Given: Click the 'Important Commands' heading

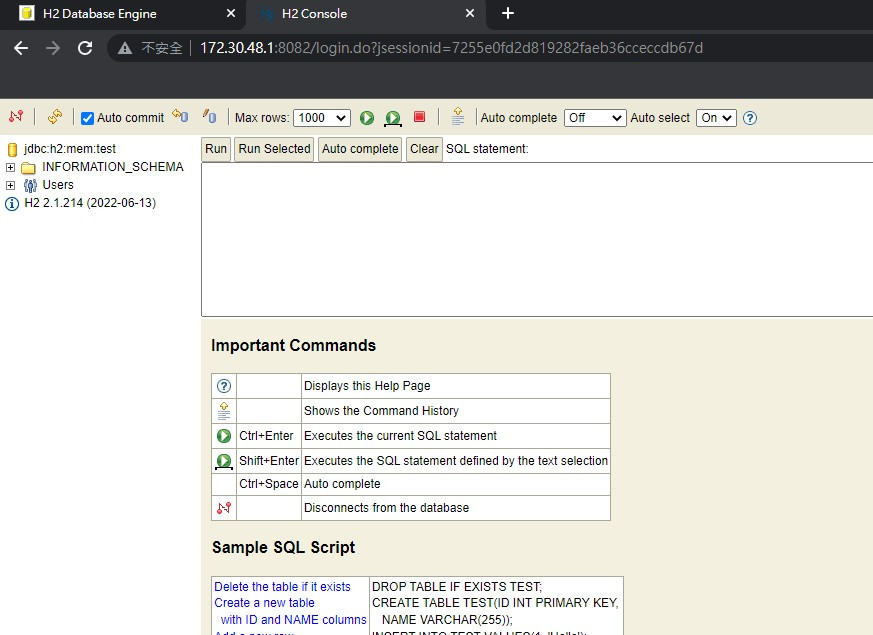Looking at the screenshot, I should pos(293,345).
